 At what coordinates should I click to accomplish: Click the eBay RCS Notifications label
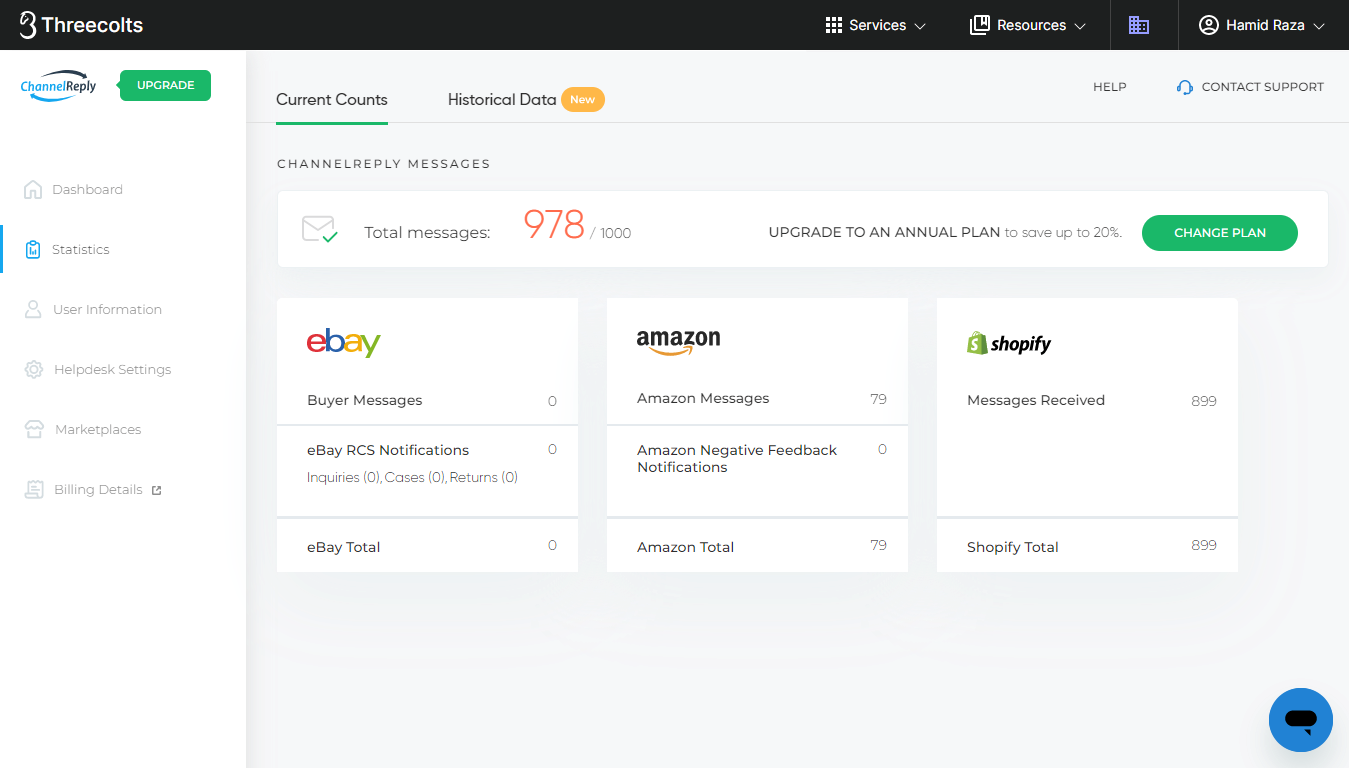388,450
